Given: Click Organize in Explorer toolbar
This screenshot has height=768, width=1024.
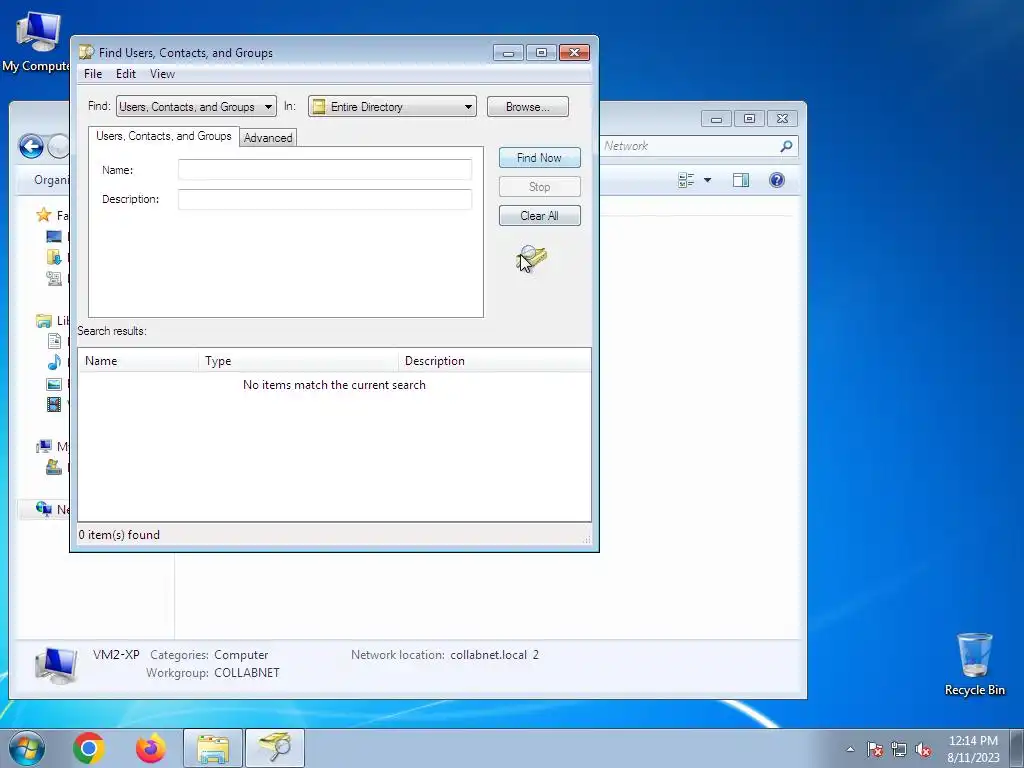Looking at the screenshot, I should coord(51,180).
